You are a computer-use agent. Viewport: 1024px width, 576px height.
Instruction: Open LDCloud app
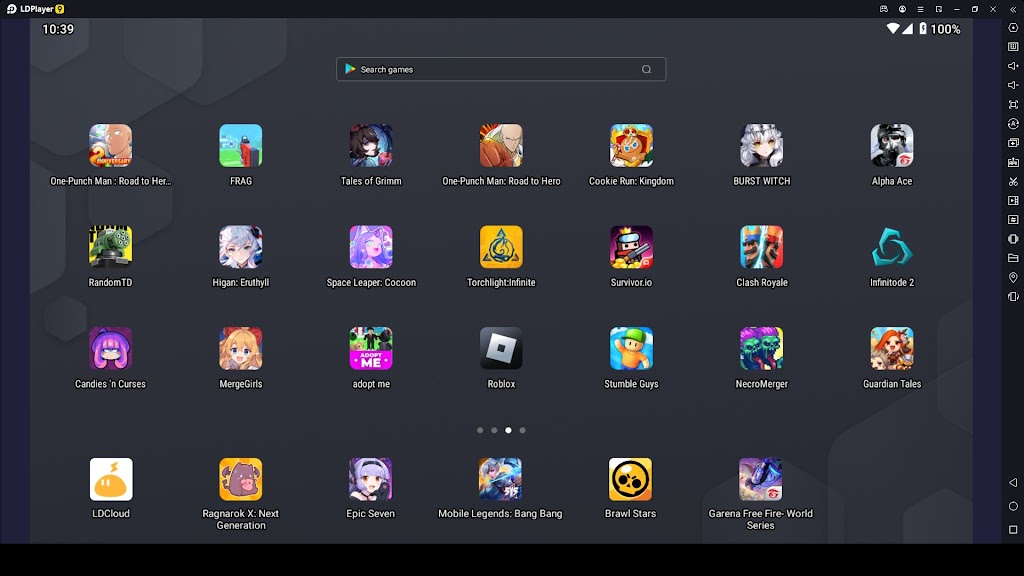pyautogui.click(x=111, y=479)
